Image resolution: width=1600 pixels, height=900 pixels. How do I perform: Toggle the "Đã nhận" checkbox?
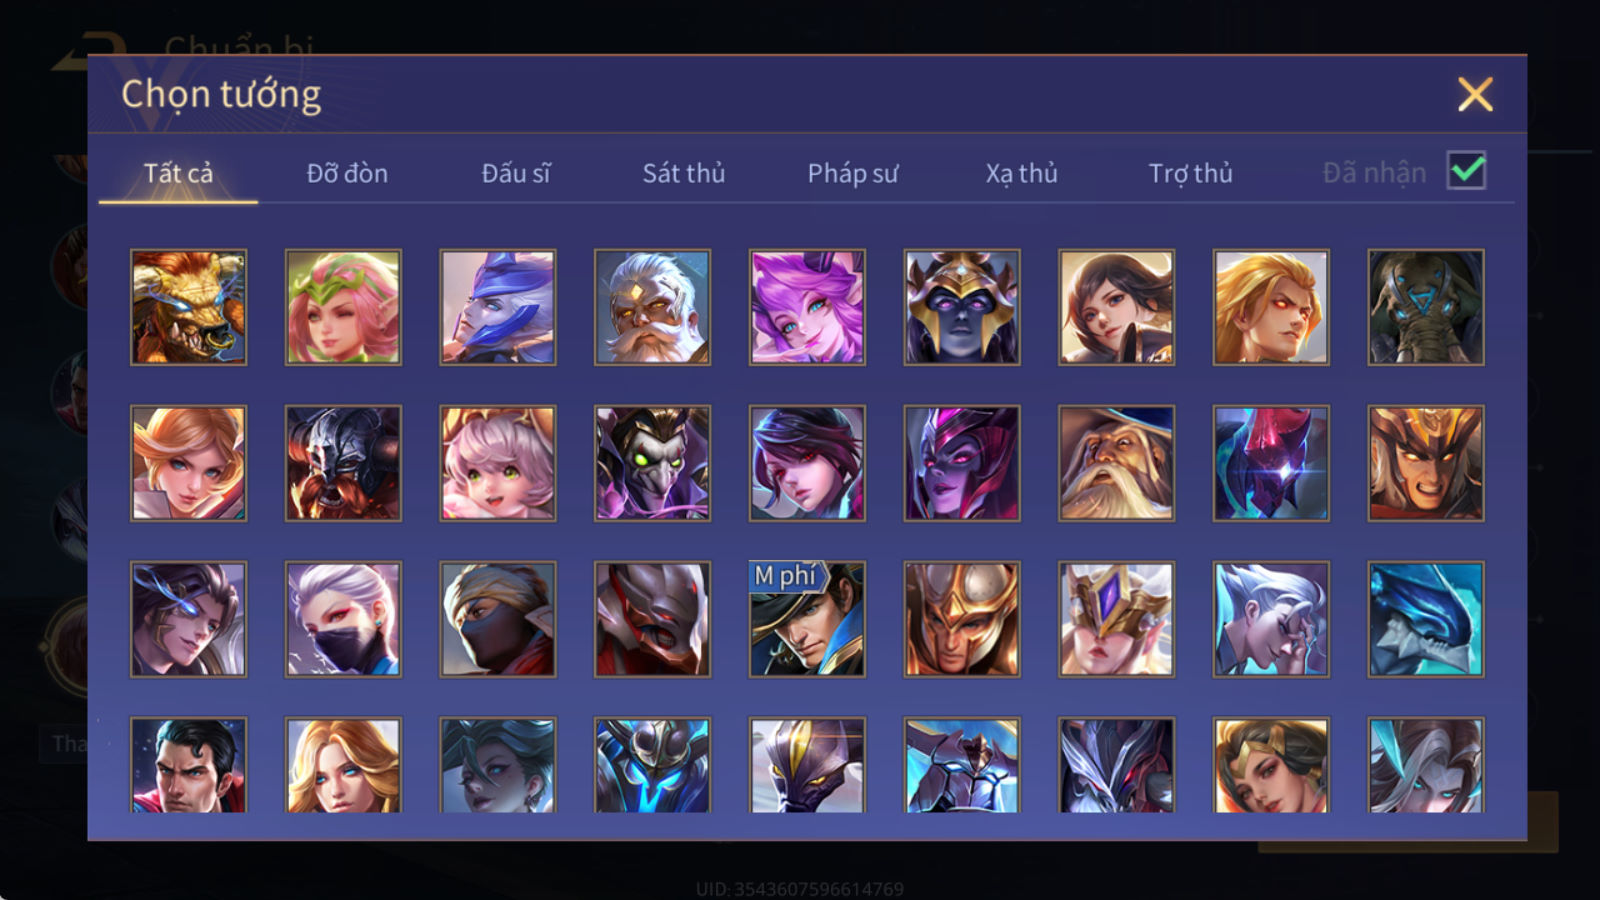click(x=1466, y=171)
